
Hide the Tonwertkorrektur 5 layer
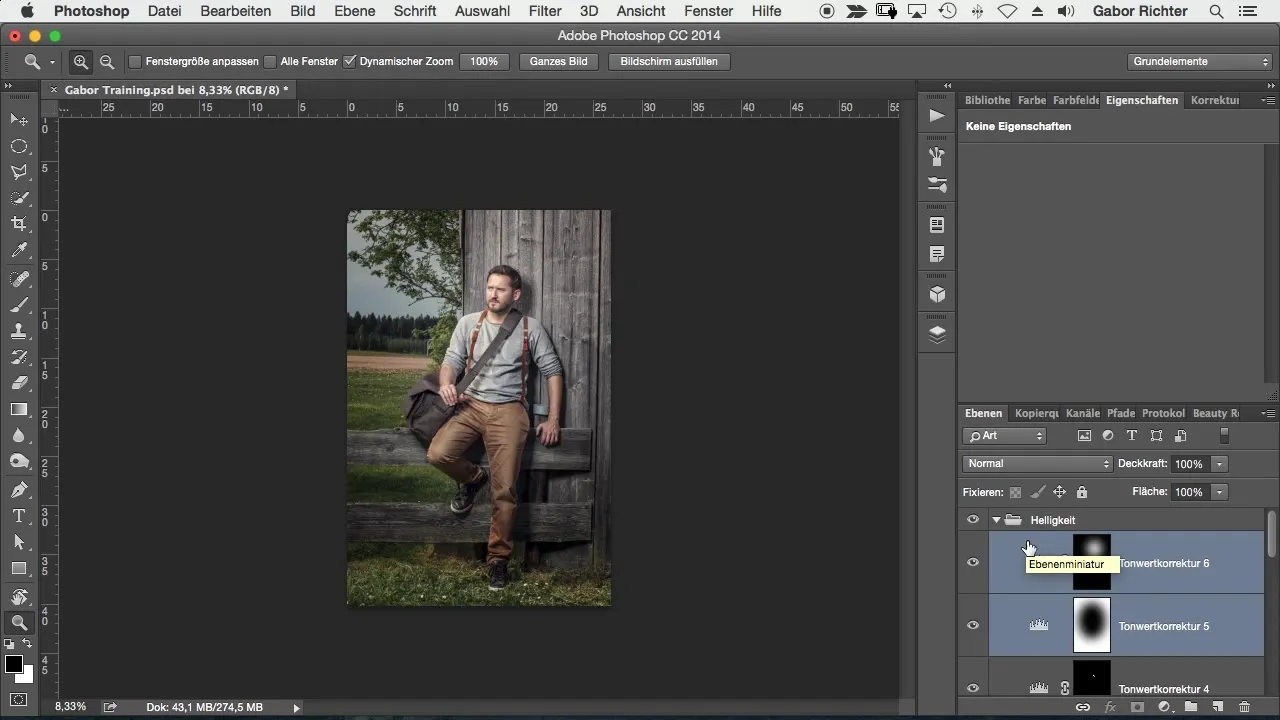pos(972,625)
